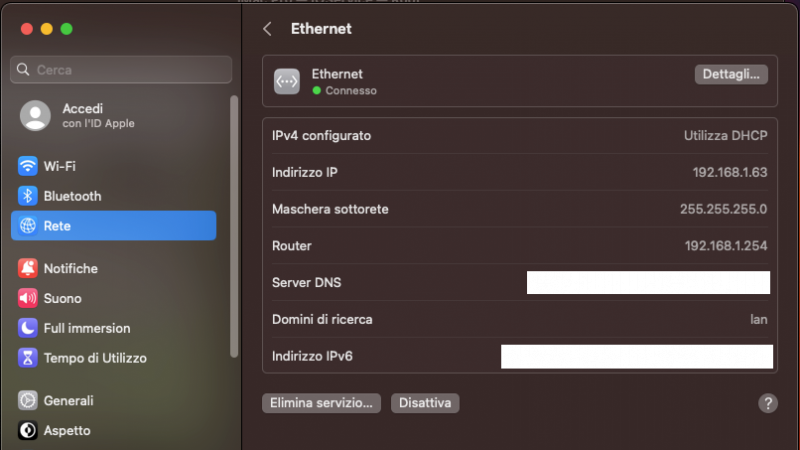The height and width of the screenshot is (450, 800).
Task: Click the Rete globe icon
Action: [27, 226]
